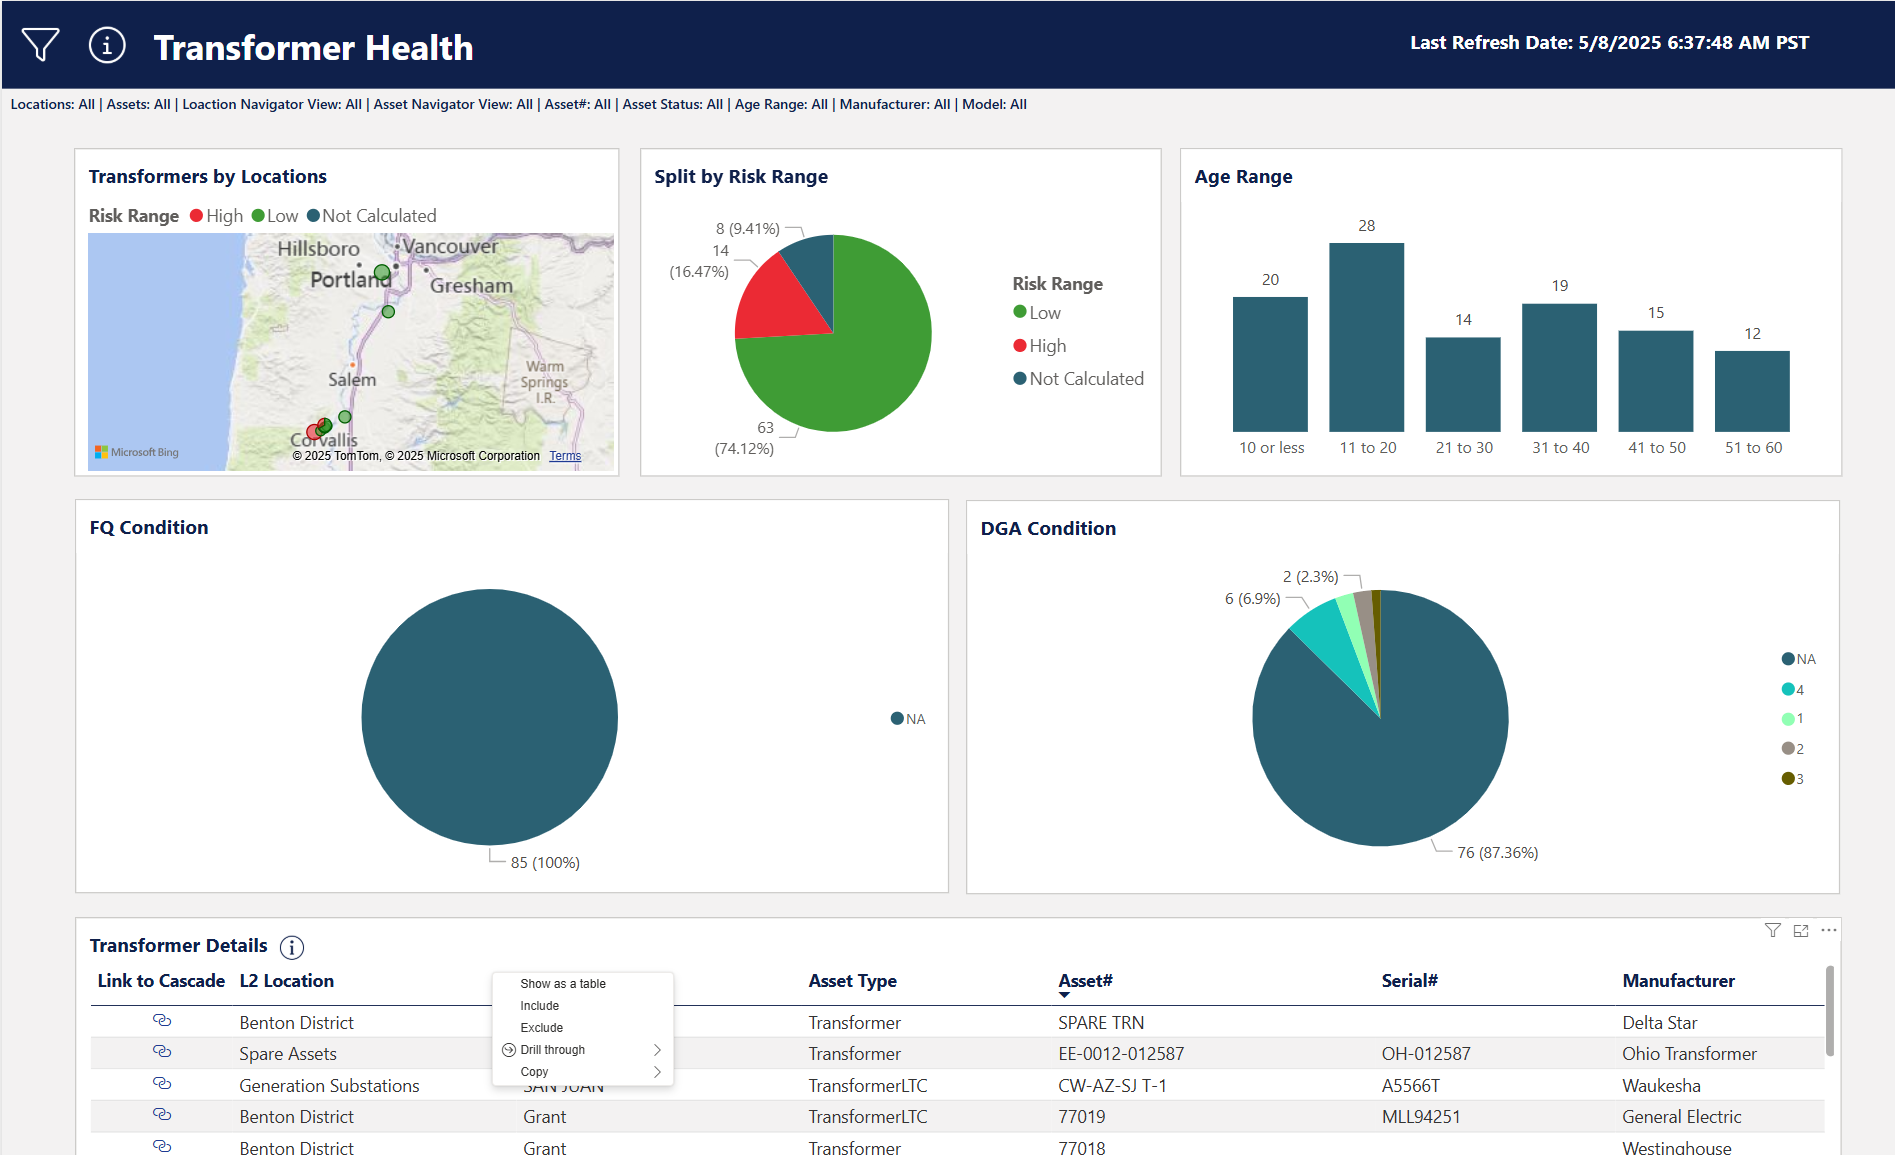Image resolution: width=1895 pixels, height=1156 pixels.
Task: Open the filter icon in the header
Action: pyautogui.click(x=40, y=44)
